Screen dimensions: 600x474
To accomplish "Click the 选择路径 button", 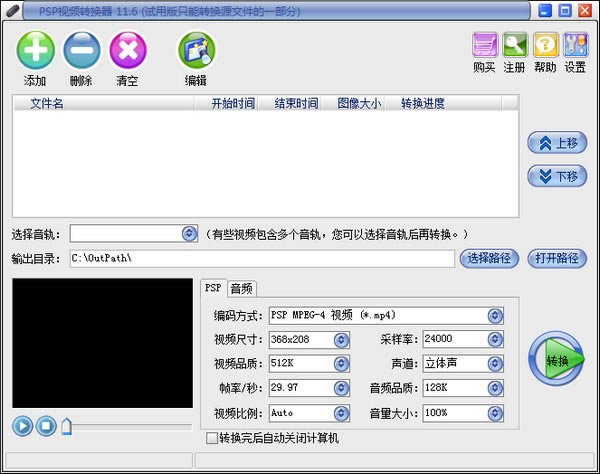I will [490, 258].
